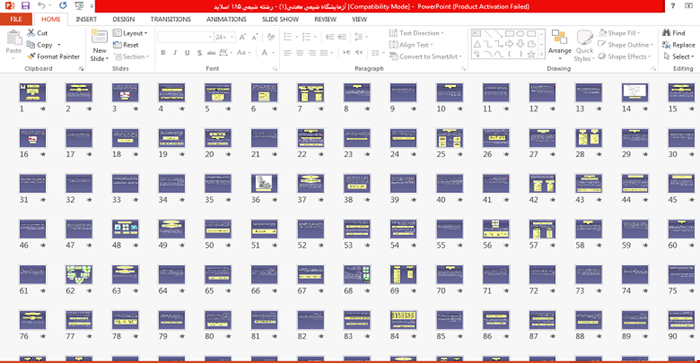Expand the font size combo box

tap(232, 37)
